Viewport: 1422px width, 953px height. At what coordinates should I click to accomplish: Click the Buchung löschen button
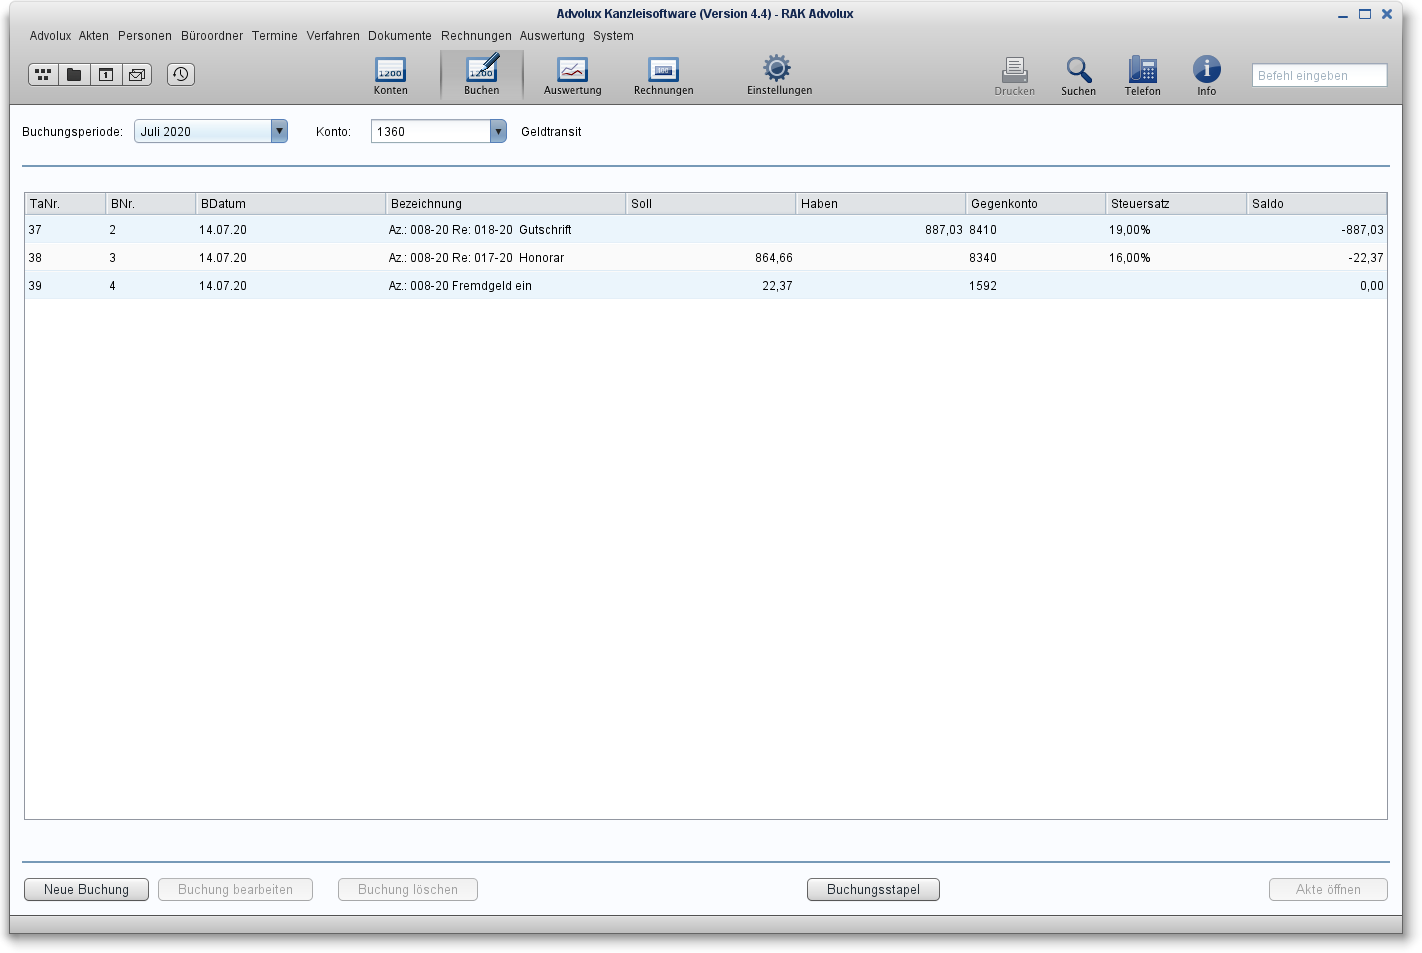pyautogui.click(x=408, y=889)
